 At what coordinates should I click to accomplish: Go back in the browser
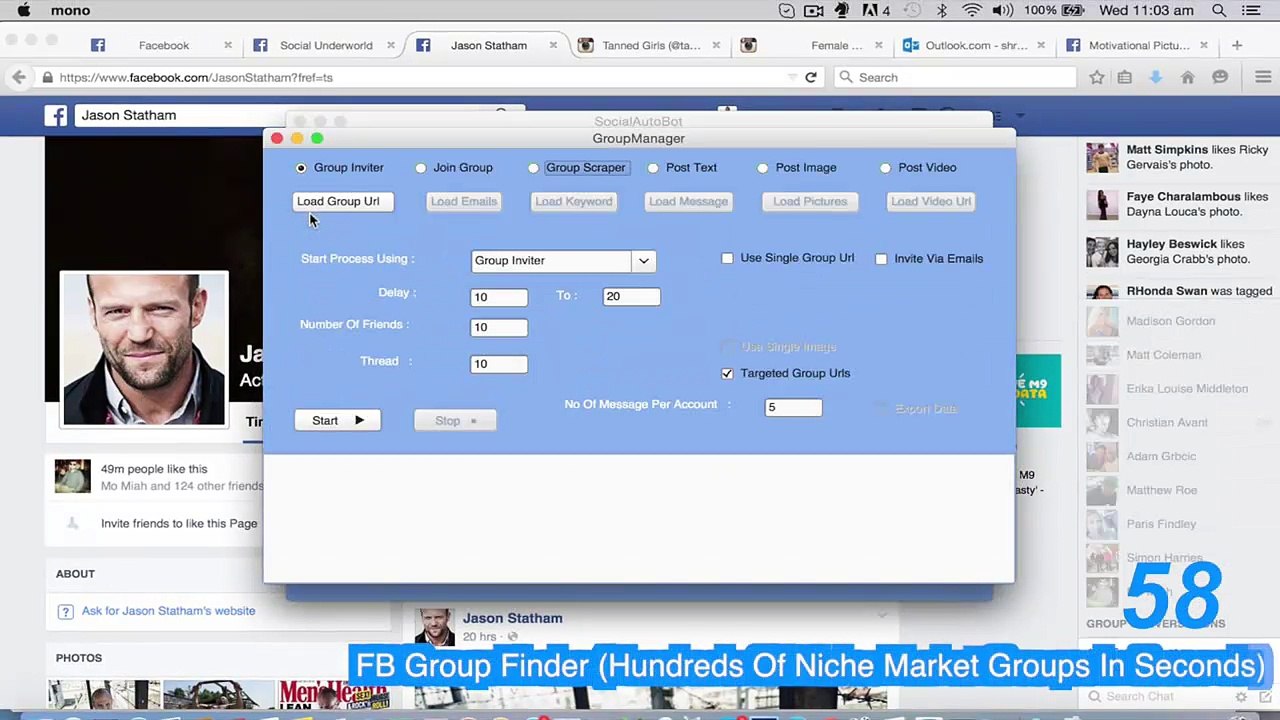(x=19, y=77)
